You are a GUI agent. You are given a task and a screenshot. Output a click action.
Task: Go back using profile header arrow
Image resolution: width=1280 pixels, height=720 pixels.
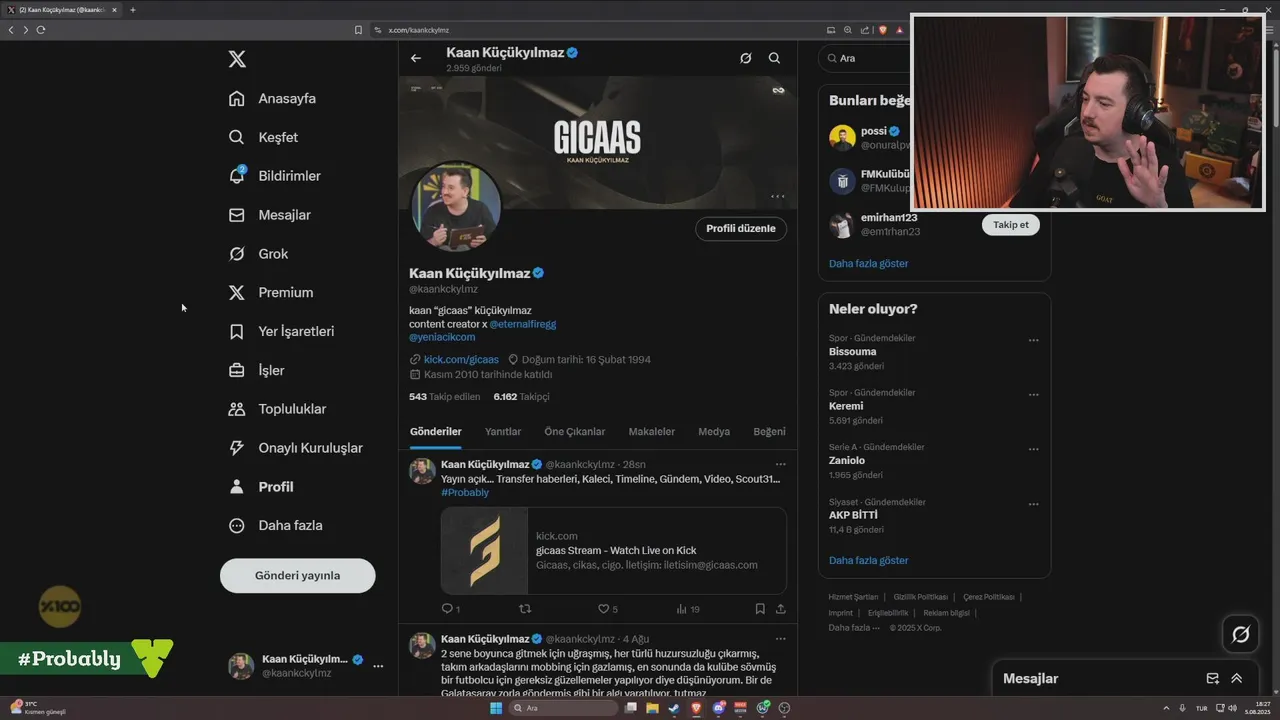point(416,58)
